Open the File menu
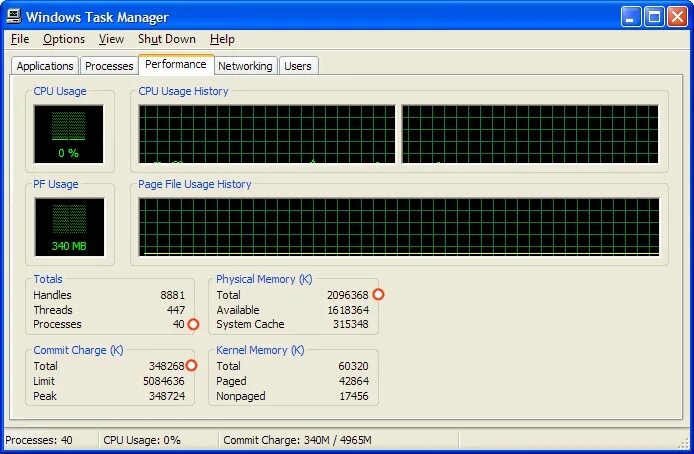This screenshot has height=454, width=694. (x=20, y=39)
